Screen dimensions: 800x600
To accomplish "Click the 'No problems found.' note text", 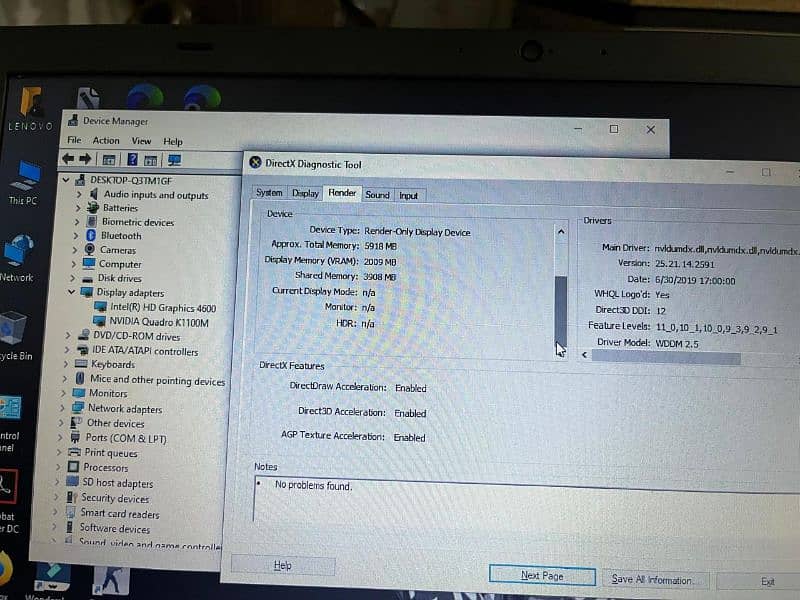I will pos(313,485).
